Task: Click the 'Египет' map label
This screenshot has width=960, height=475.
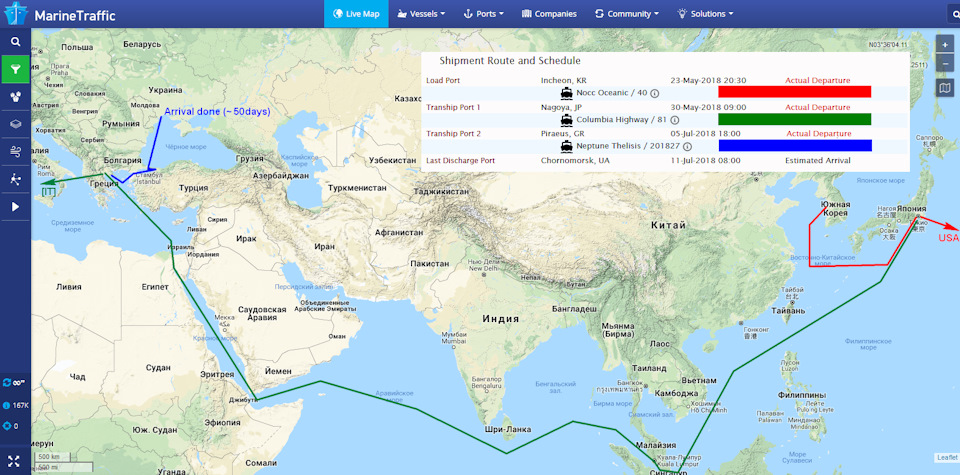Action: point(155,286)
